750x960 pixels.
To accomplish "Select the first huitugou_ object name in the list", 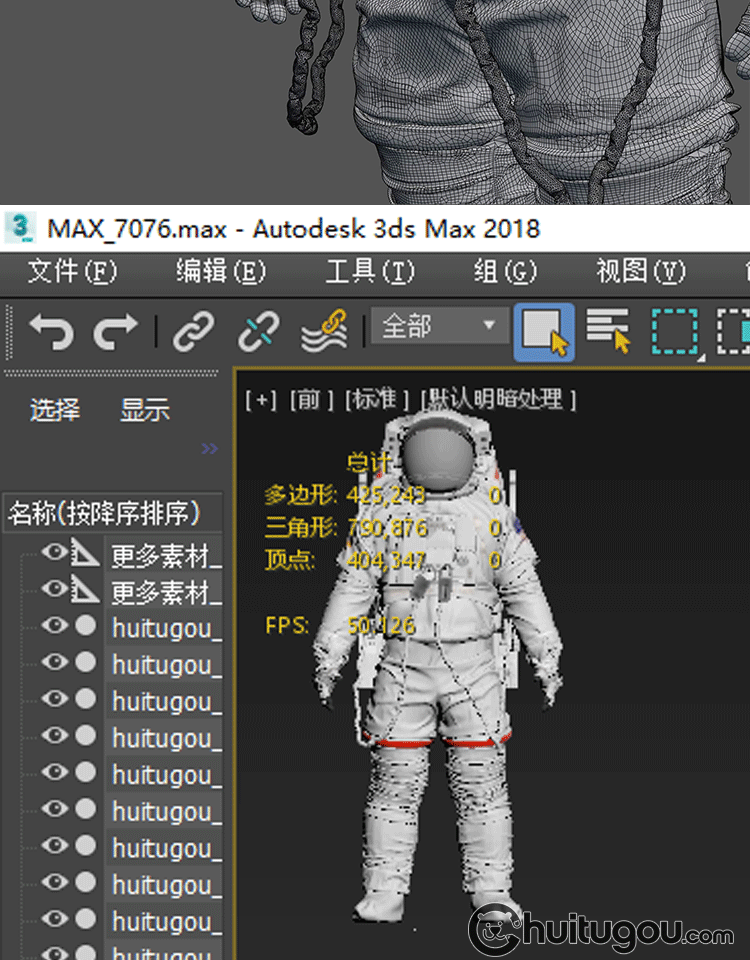I will (167, 629).
